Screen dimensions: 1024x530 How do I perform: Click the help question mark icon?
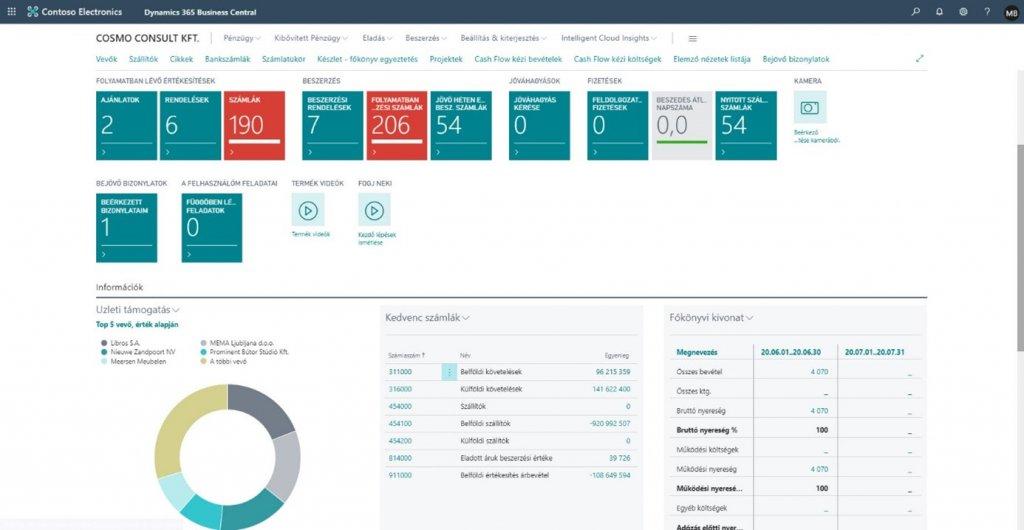point(987,12)
